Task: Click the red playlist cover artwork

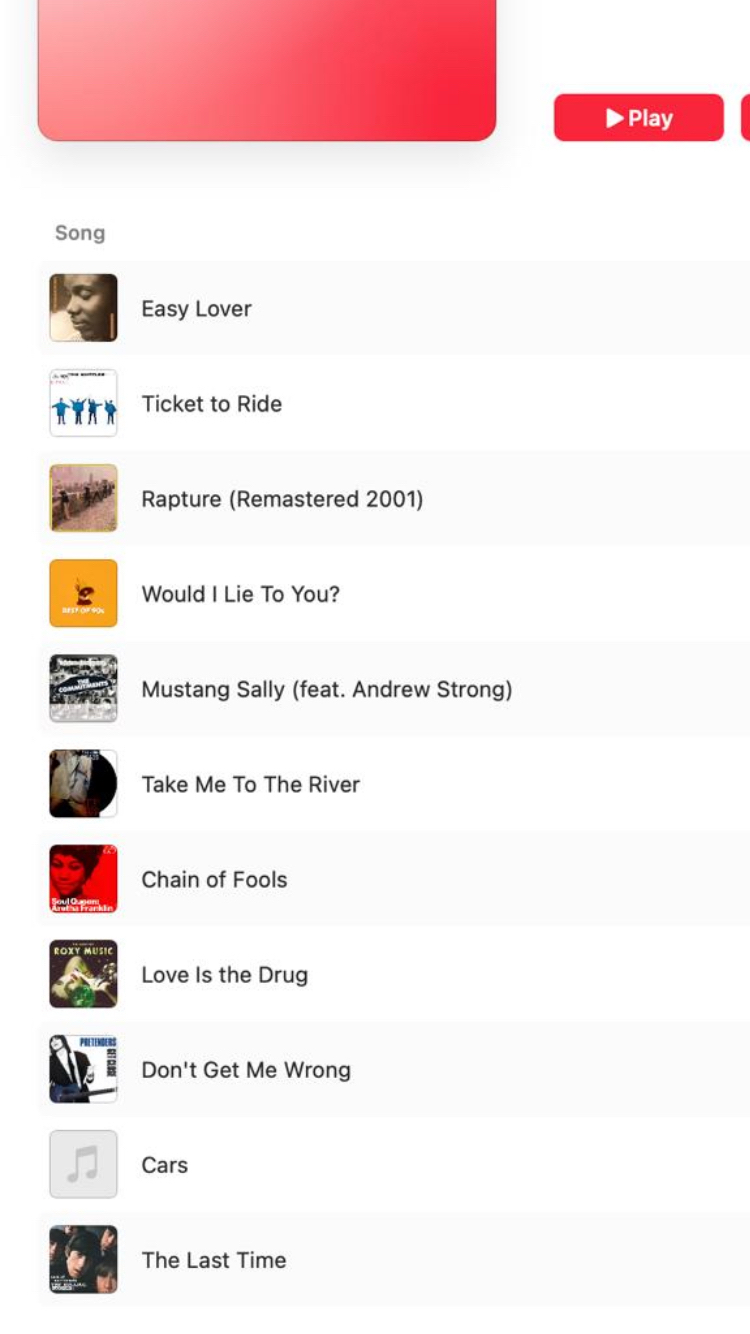Action: pyautogui.click(x=267, y=68)
